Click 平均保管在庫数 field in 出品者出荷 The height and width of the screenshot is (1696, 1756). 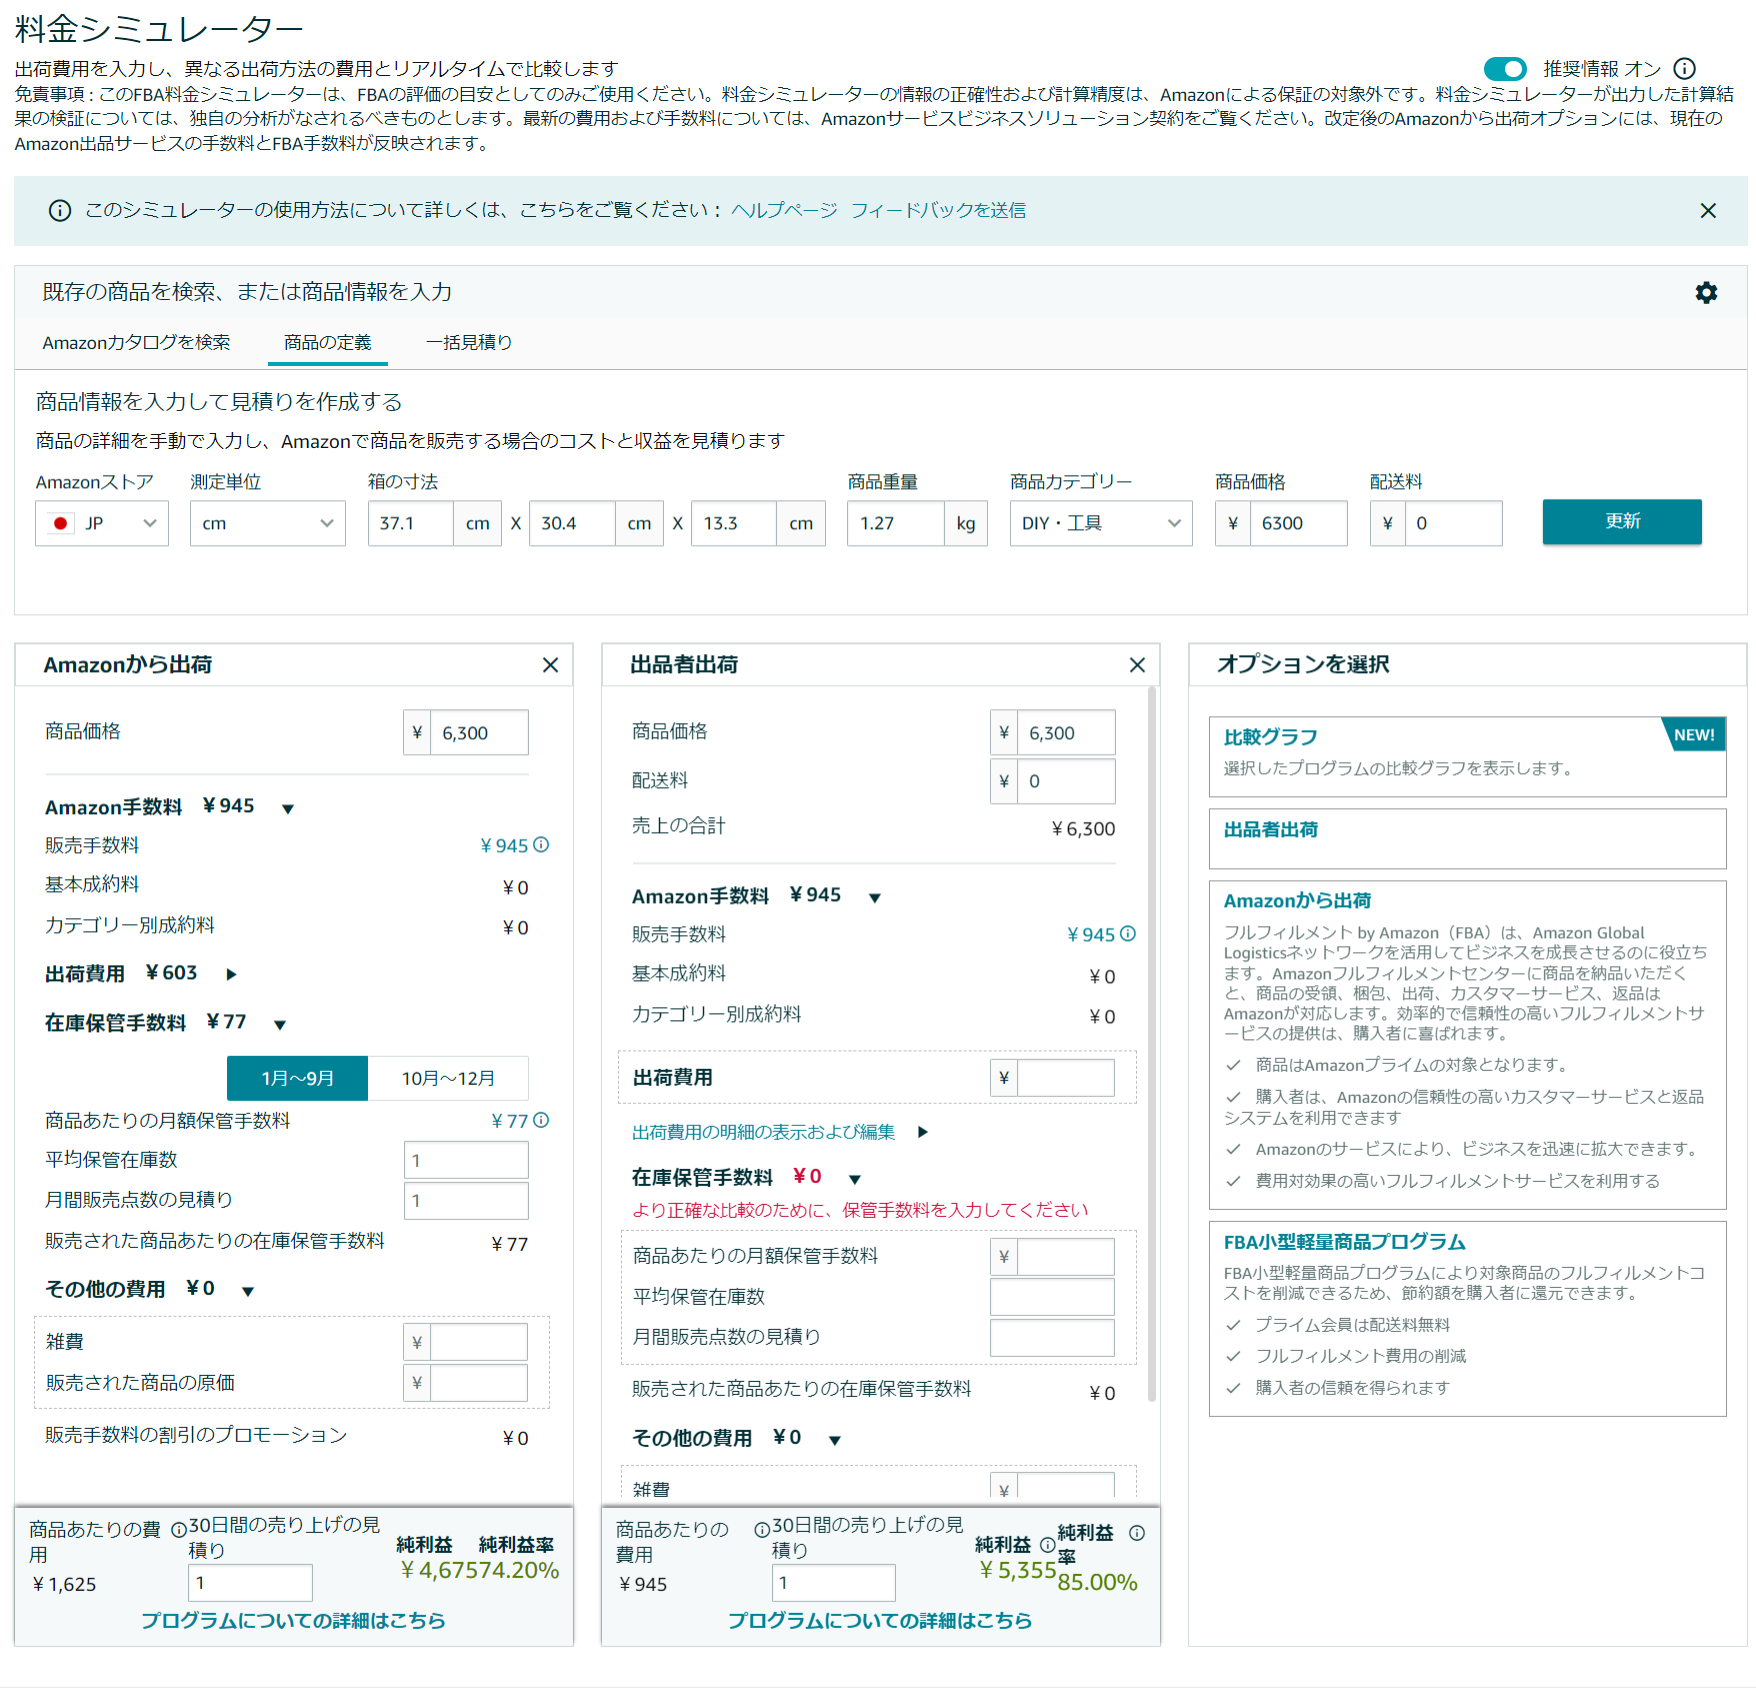[x=1052, y=1297]
